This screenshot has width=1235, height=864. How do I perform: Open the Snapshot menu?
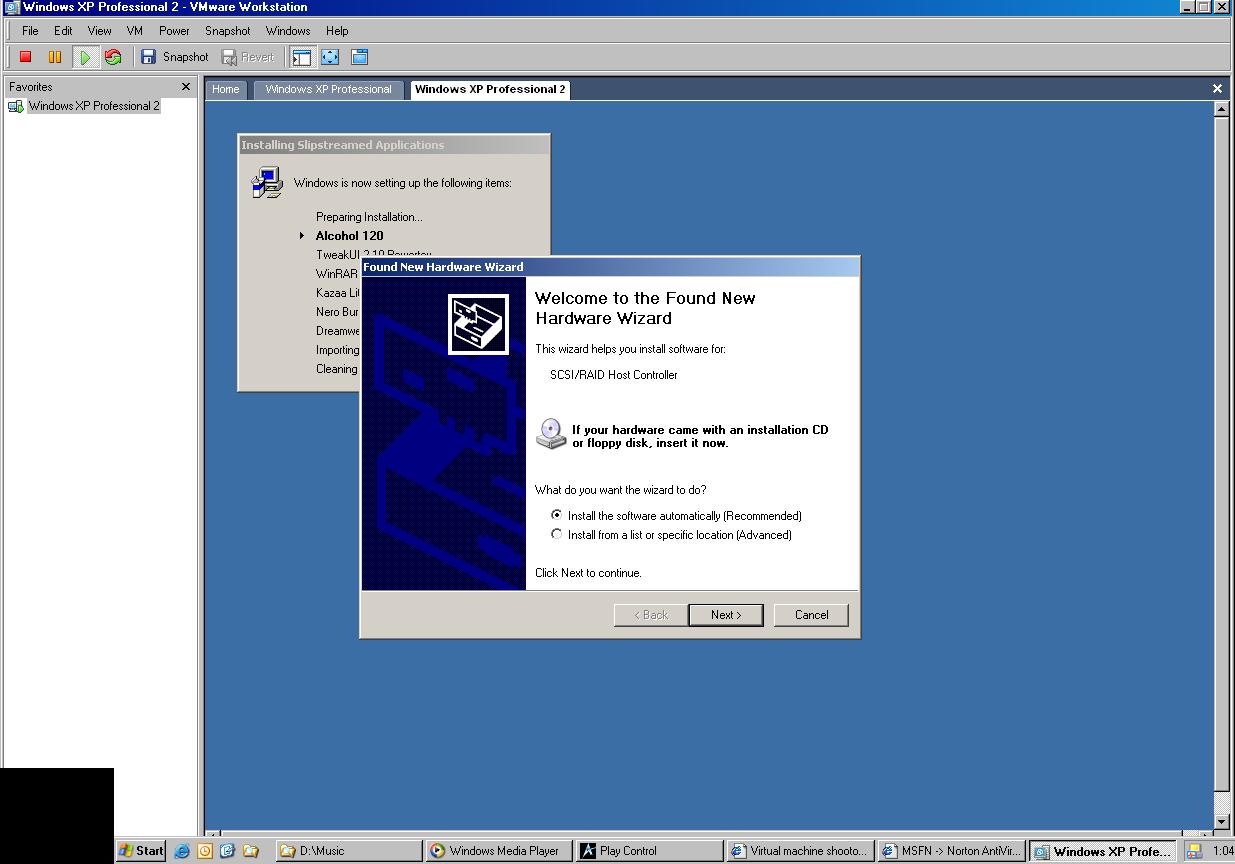[228, 31]
